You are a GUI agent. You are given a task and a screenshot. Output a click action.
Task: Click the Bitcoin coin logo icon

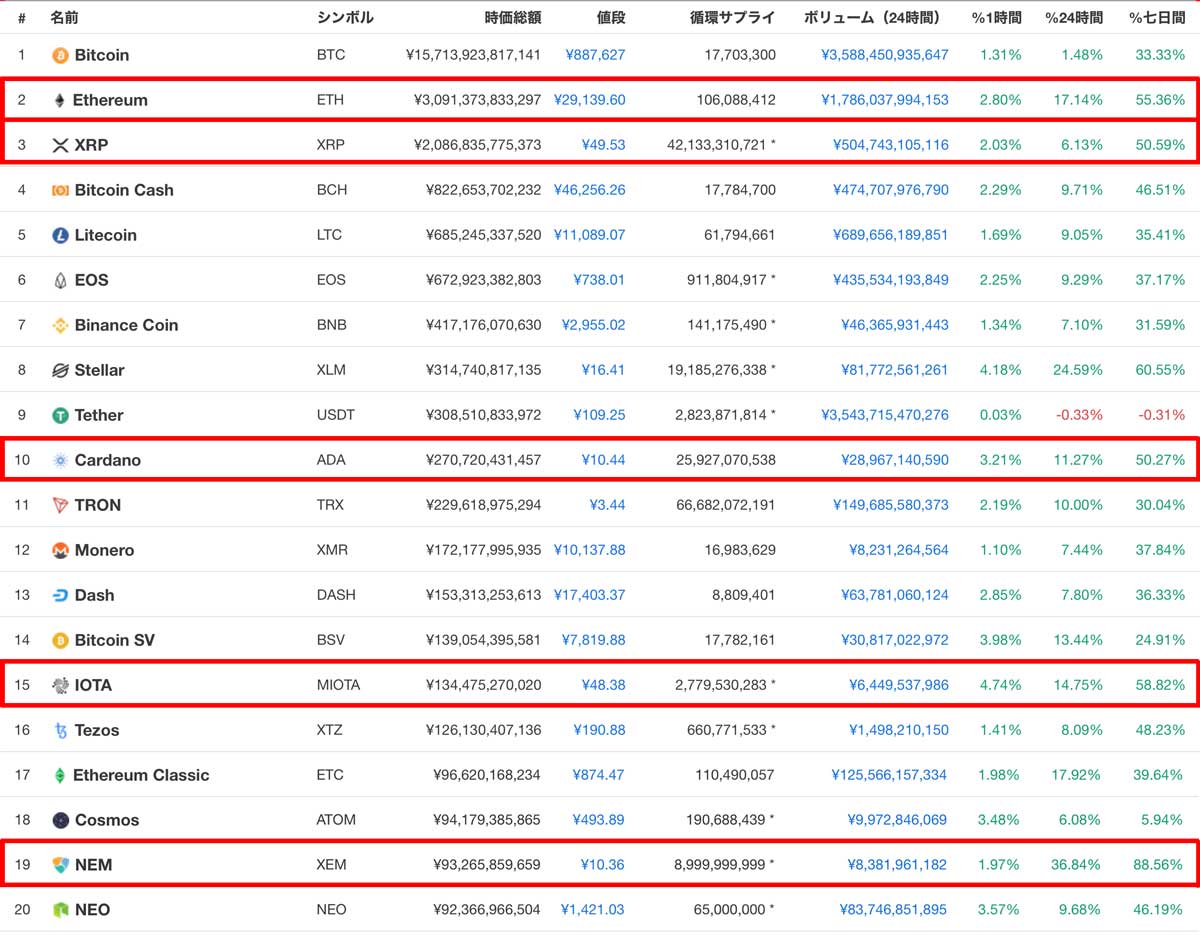pos(60,55)
